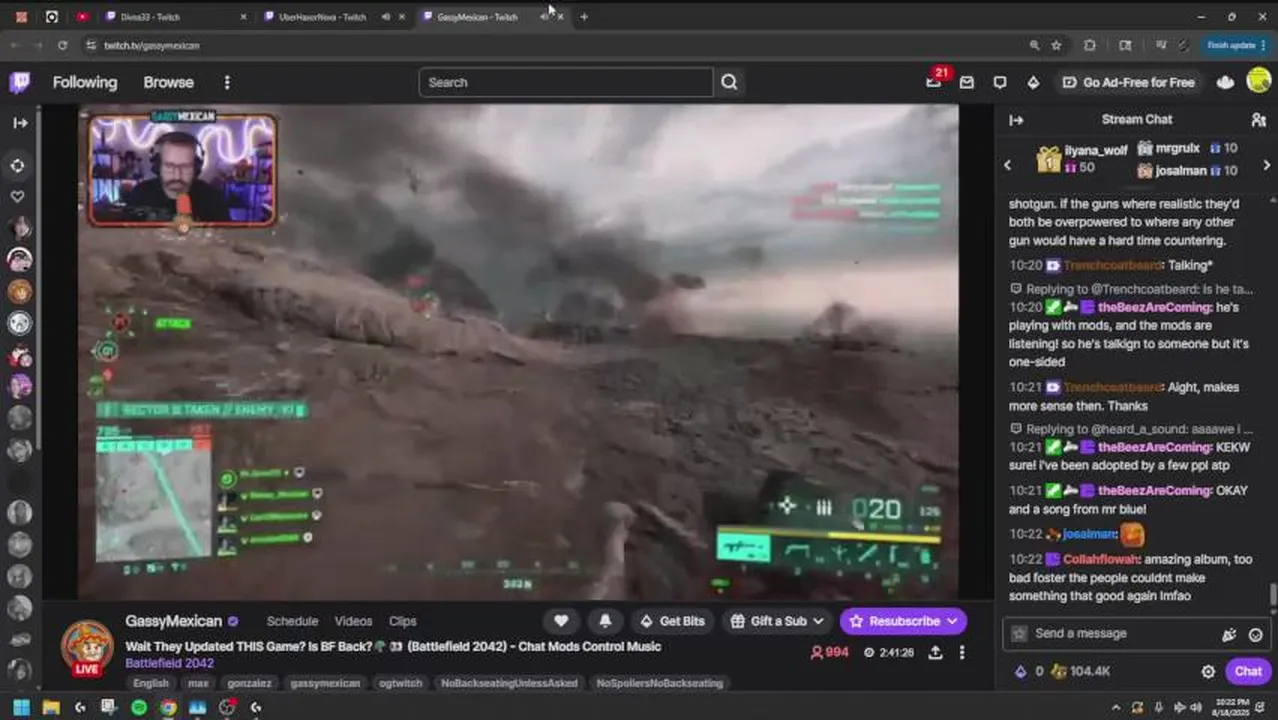This screenshot has height=720, width=1278.
Task: Open the pinned YouTube tab
Action: coord(82,17)
